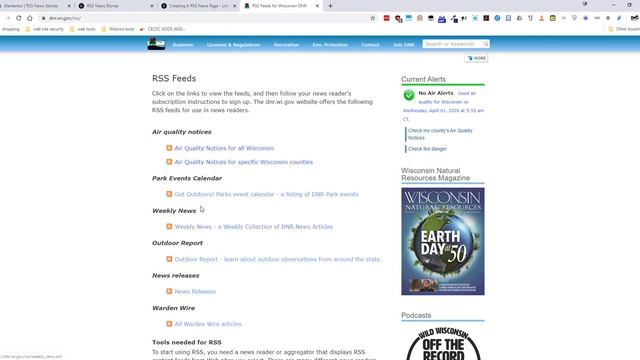Open the web tools bookmarks folder
The width and height of the screenshot is (640, 360).
[x=82, y=29]
